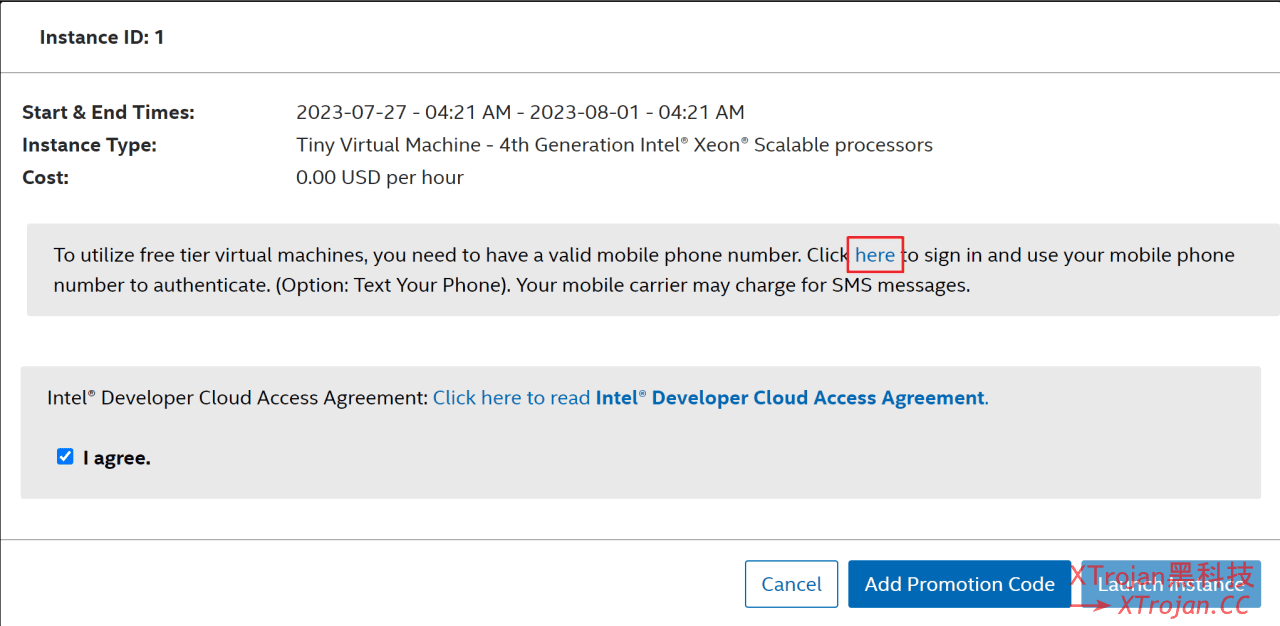Open the Intel Developer Cloud Access Agreement link
Image resolution: width=1280 pixels, height=626 pixels.
[710, 398]
